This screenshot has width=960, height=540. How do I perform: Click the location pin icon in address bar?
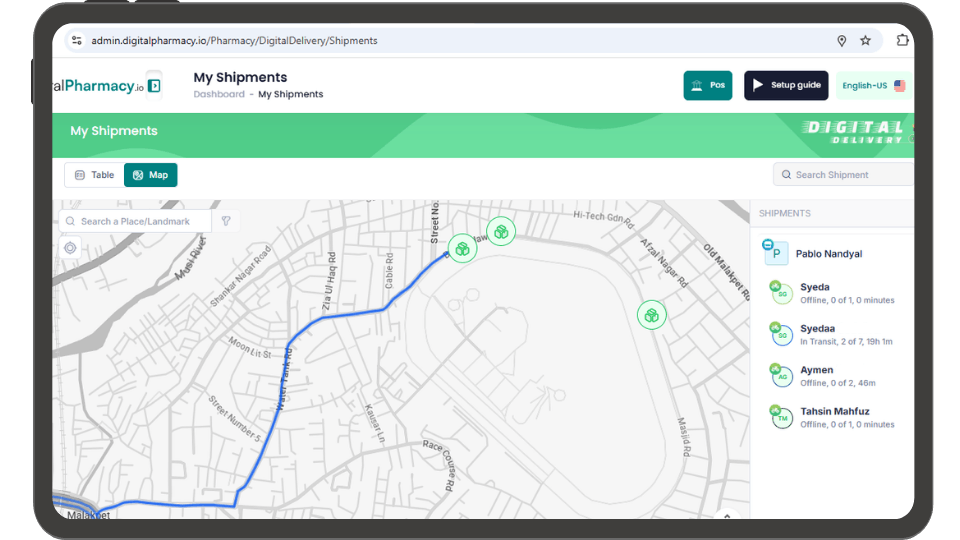pos(841,41)
